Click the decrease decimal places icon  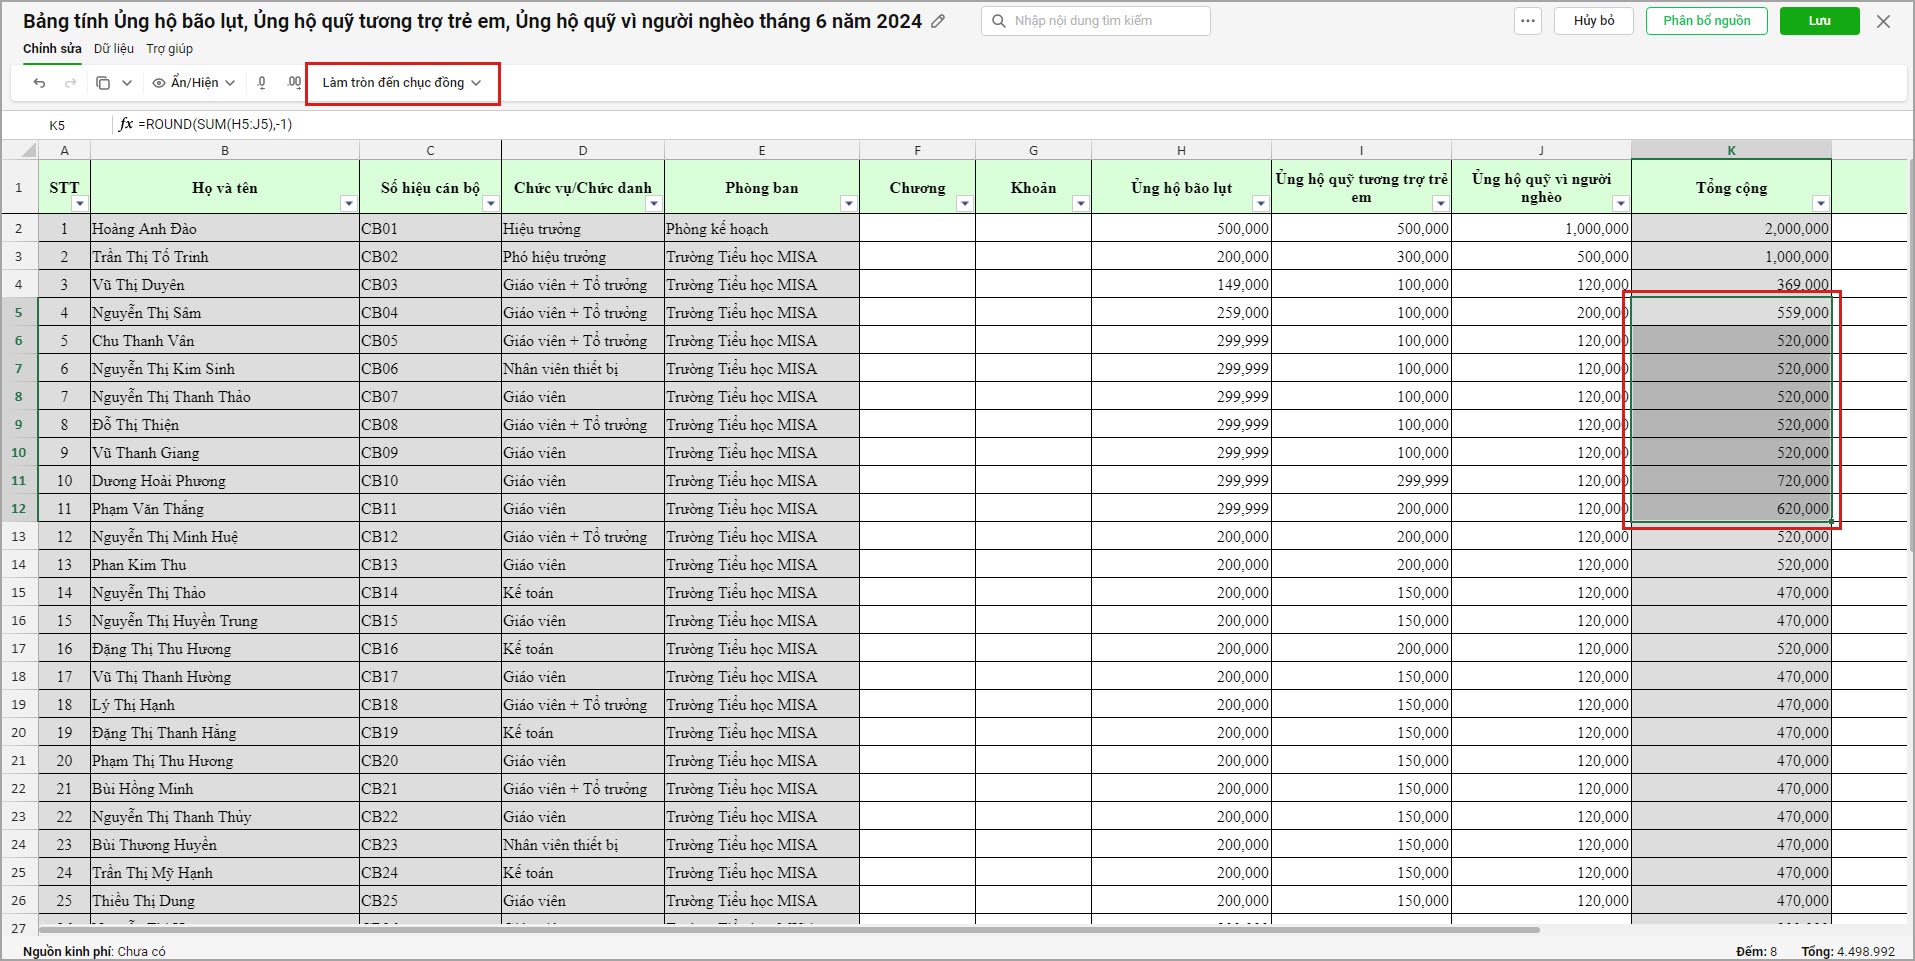(x=262, y=83)
